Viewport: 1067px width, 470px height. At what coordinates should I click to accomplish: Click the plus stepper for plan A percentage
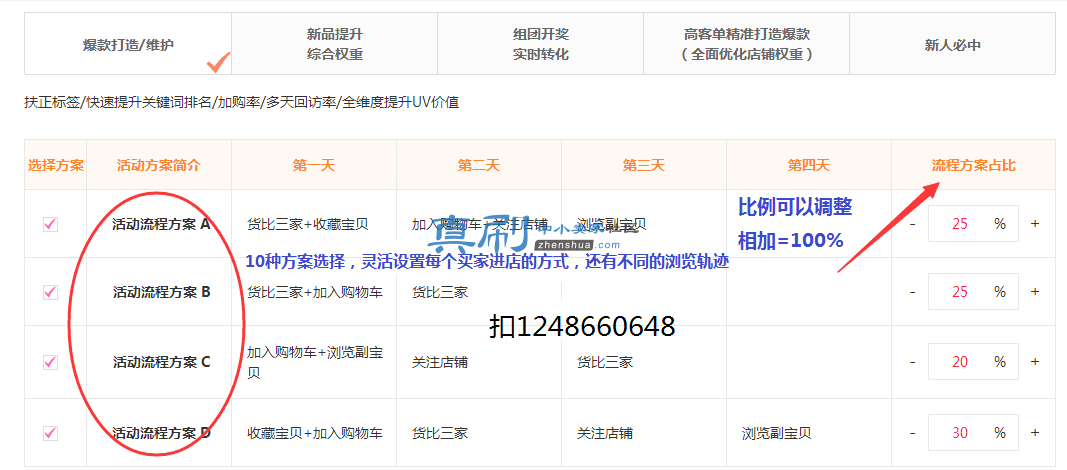(x=1035, y=224)
